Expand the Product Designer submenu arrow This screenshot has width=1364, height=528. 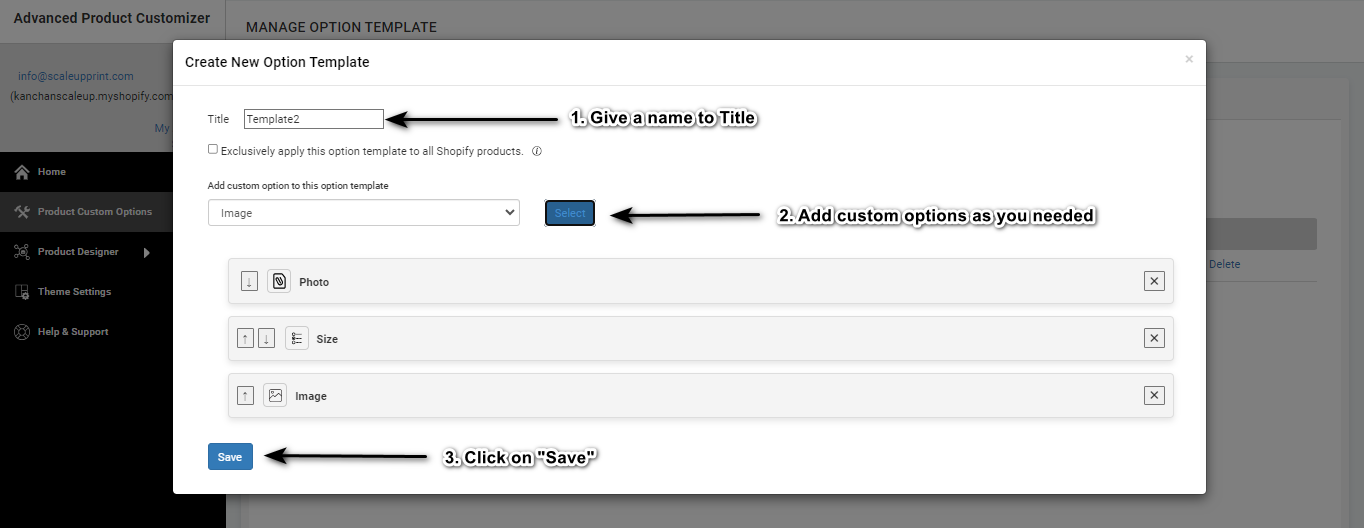(147, 252)
